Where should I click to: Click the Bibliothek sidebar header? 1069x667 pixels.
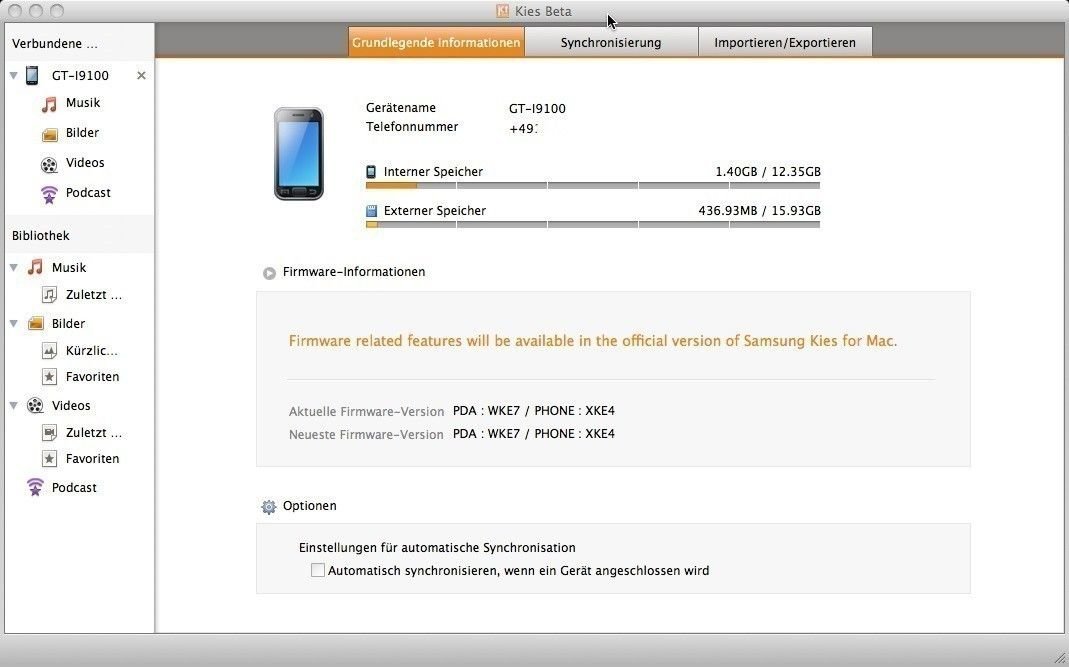point(41,235)
